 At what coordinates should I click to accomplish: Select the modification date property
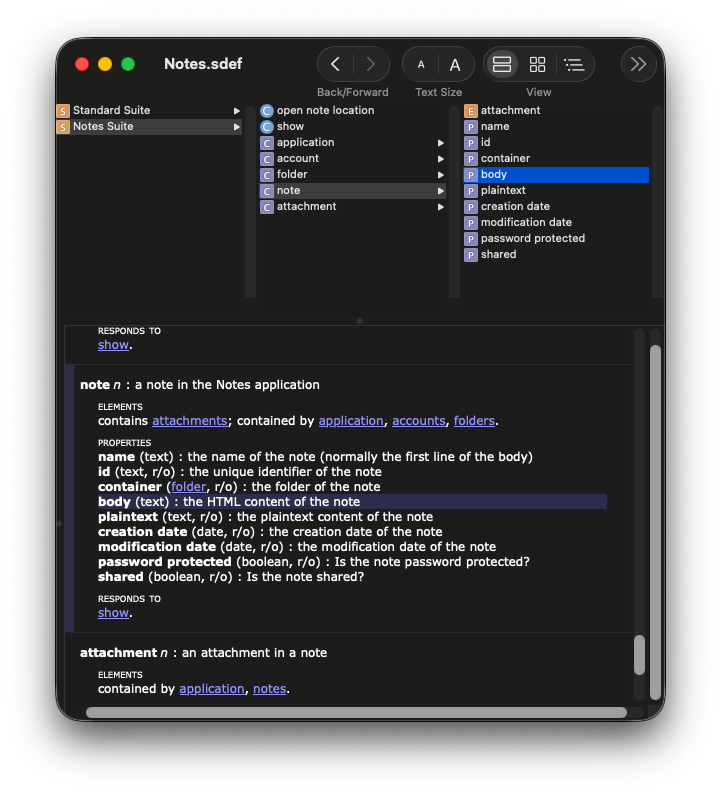click(556, 223)
